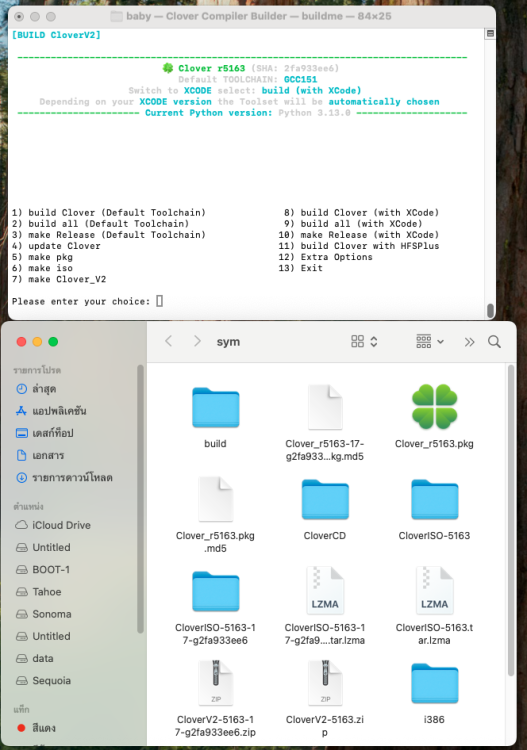Go back with the Finder back arrow

click(168, 341)
